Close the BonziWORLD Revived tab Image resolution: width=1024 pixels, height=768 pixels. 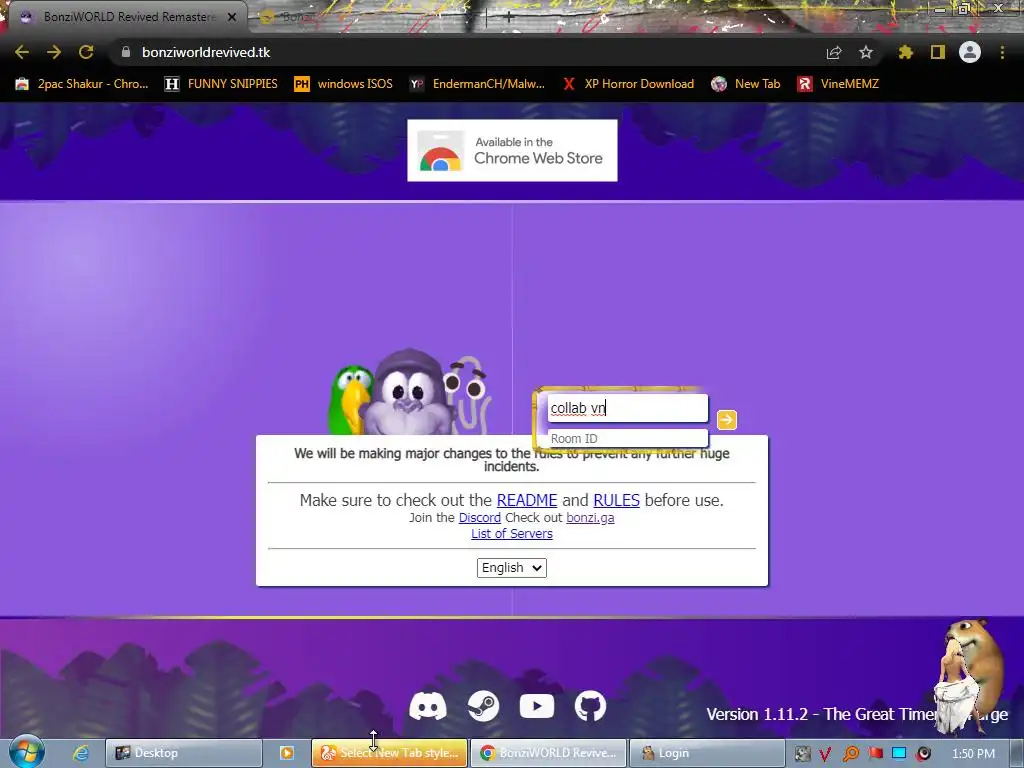pyautogui.click(x=232, y=18)
